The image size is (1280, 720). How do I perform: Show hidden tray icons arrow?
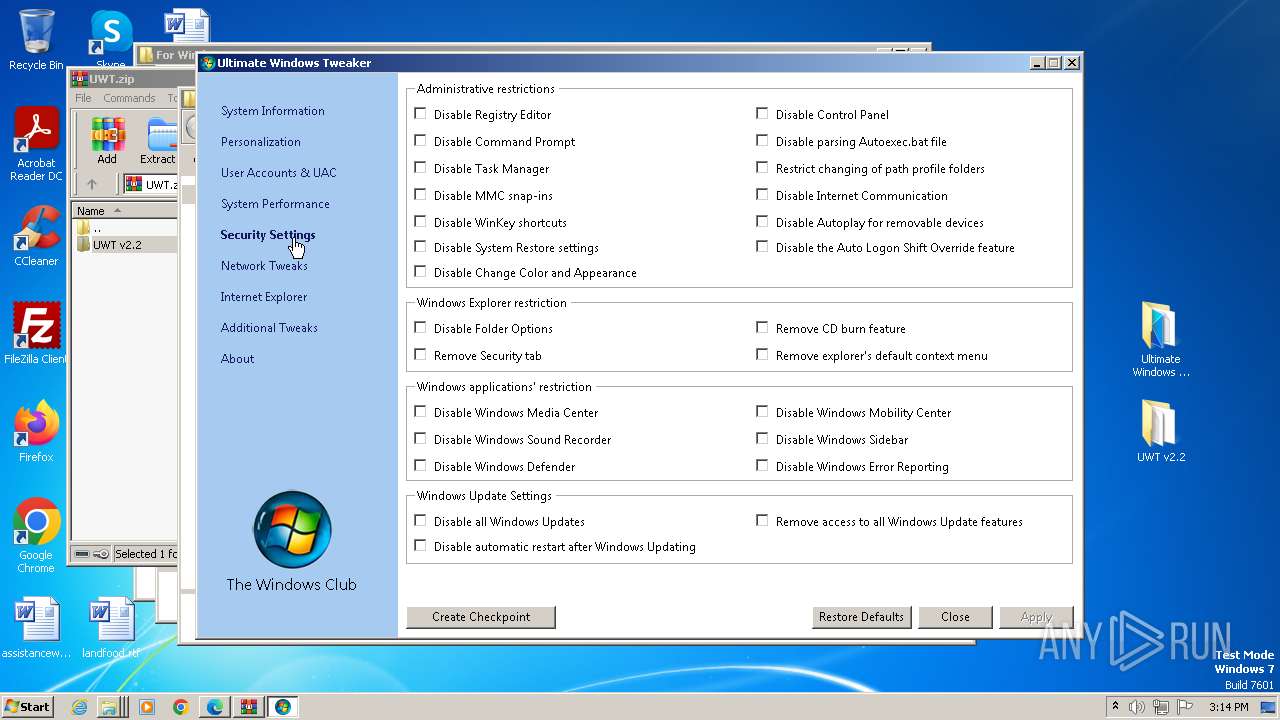click(1116, 707)
